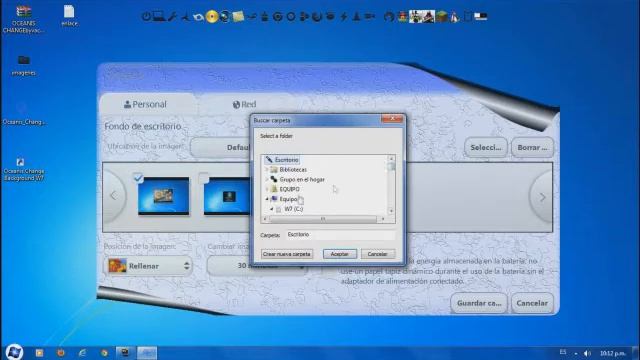Click the wrench tool icon in top dock
Viewport: 640px width, 360px height.
pos(172,17)
